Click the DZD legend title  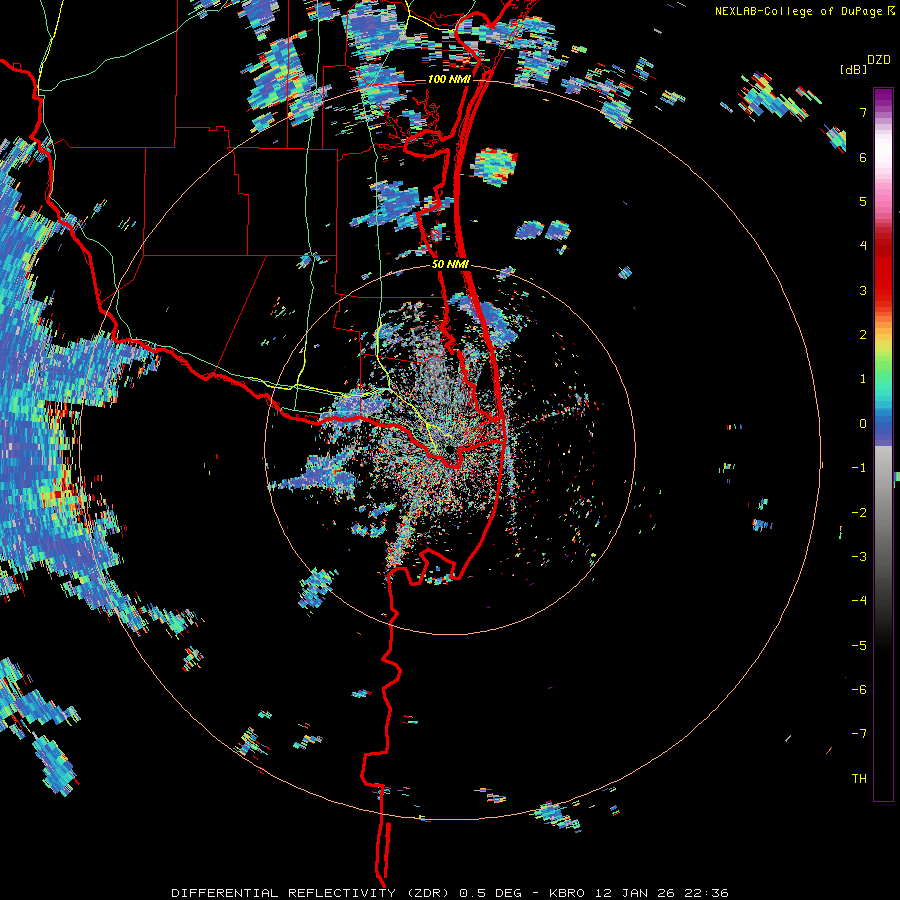879,60
